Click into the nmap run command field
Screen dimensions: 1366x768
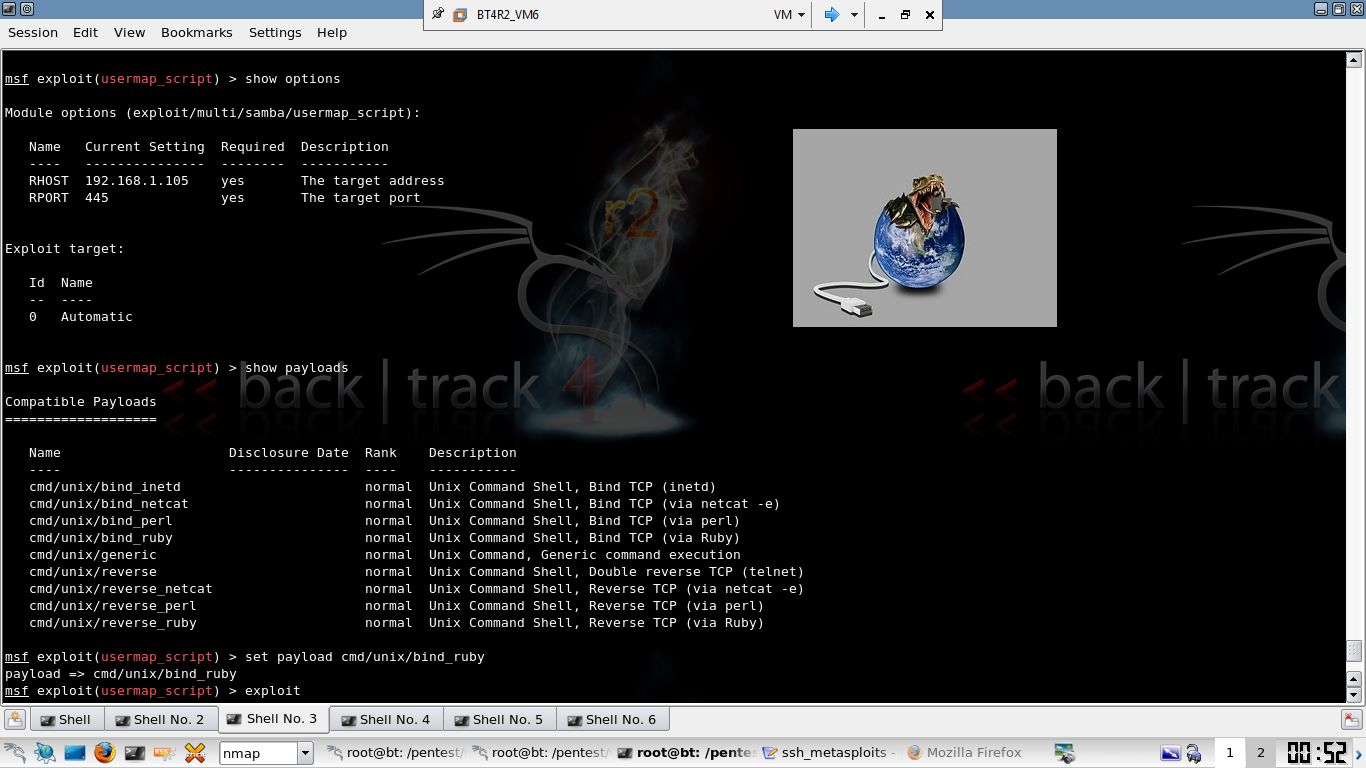coord(258,753)
